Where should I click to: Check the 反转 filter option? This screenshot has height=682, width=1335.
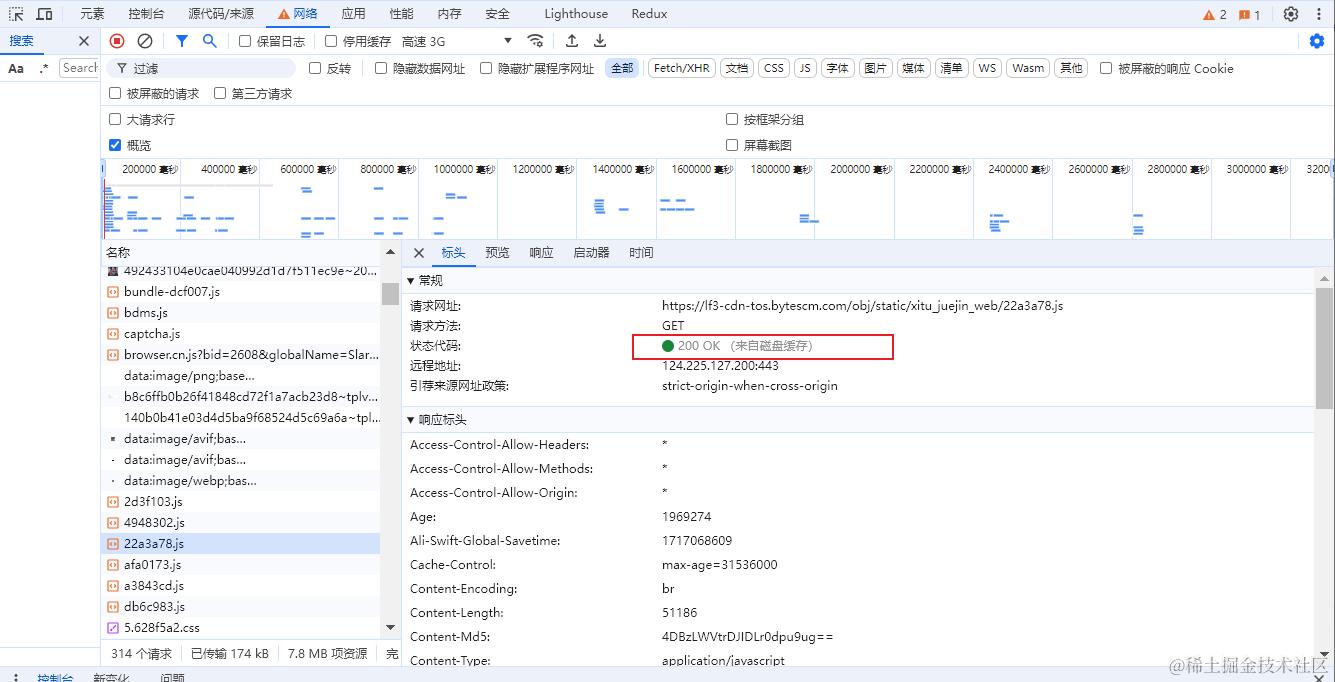click(x=315, y=68)
